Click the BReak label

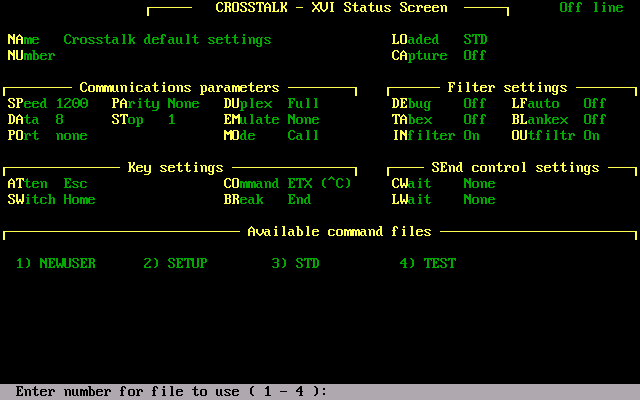pos(244,200)
